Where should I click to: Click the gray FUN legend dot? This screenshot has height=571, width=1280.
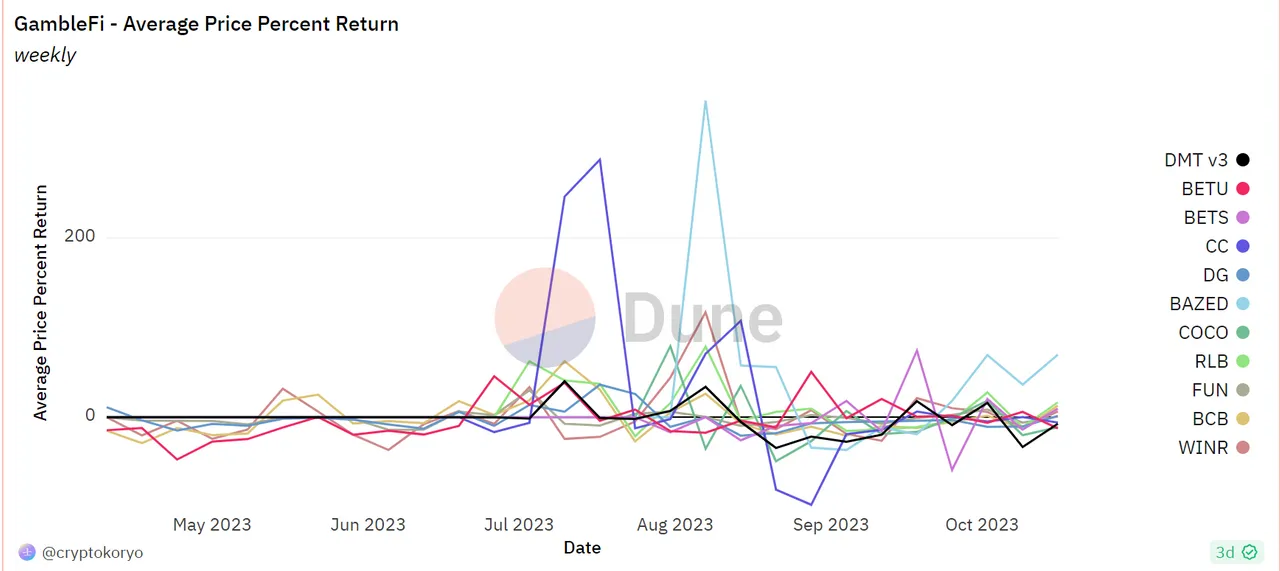pyautogui.click(x=1243, y=390)
